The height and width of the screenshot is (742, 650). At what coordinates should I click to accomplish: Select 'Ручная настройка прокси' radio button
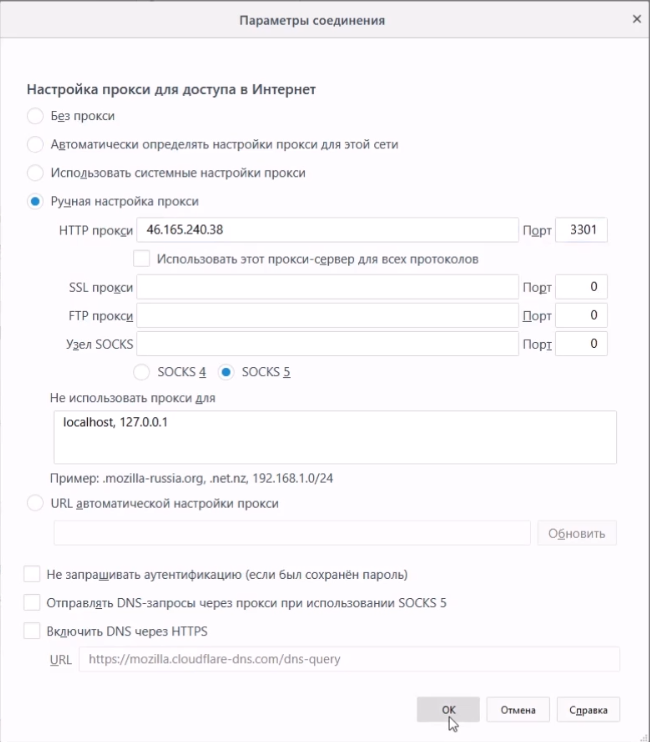36,201
